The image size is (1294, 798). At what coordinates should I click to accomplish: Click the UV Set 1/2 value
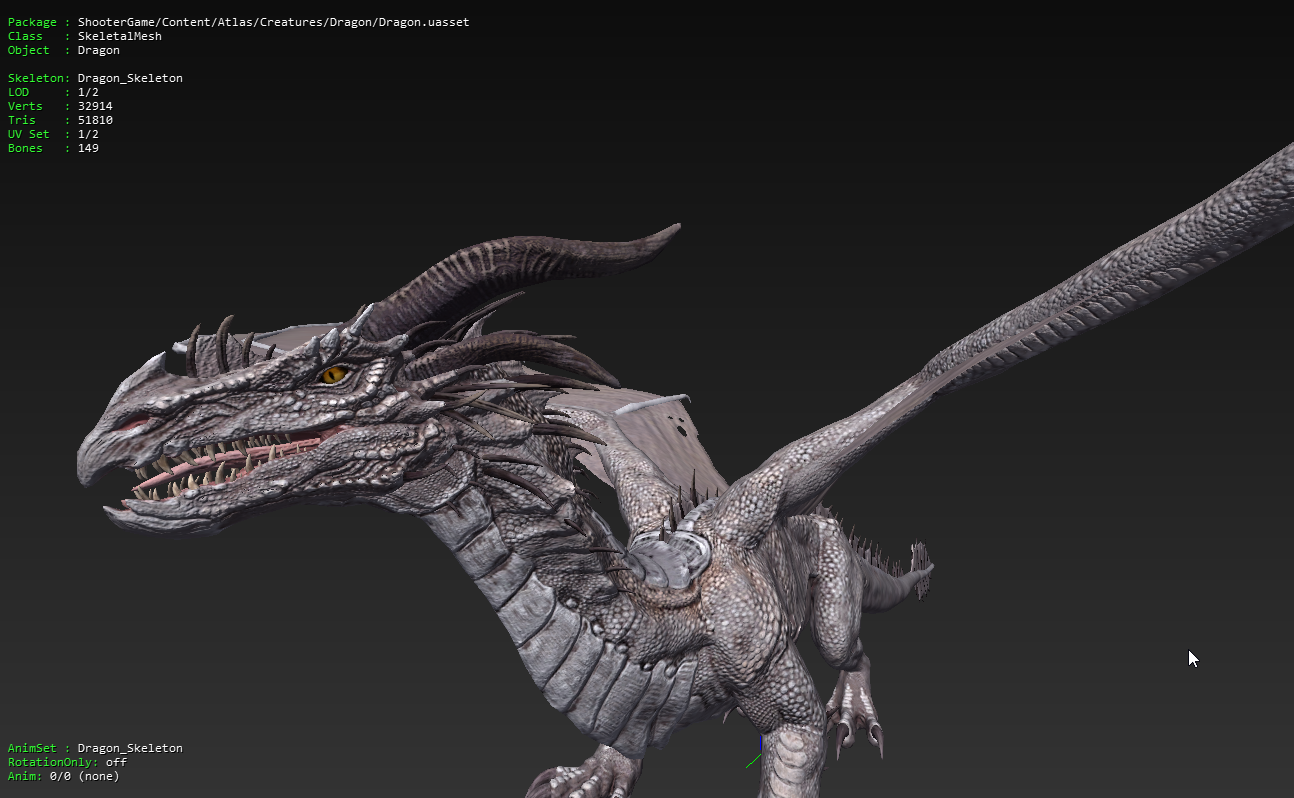tap(88, 134)
